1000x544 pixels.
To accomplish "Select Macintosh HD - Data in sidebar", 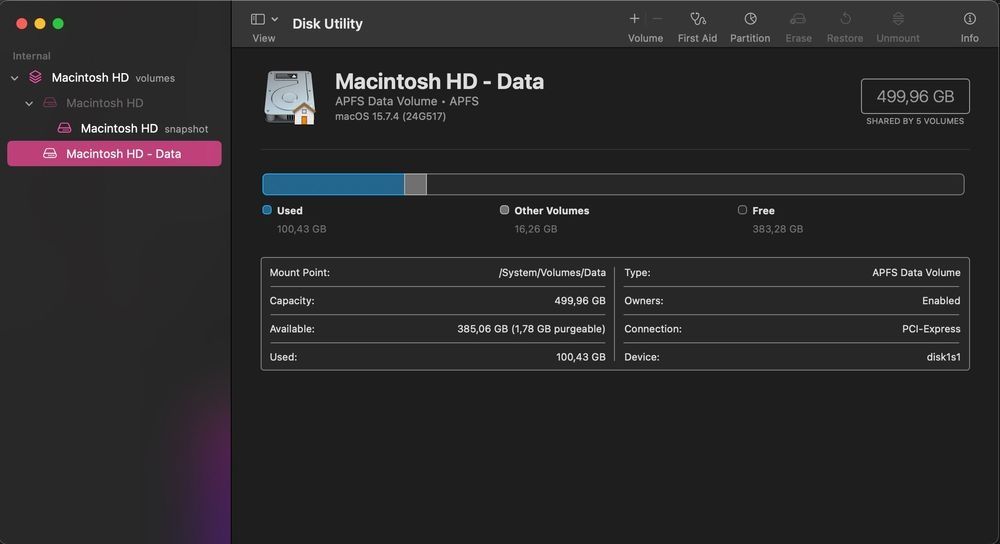I will pos(114,154).
